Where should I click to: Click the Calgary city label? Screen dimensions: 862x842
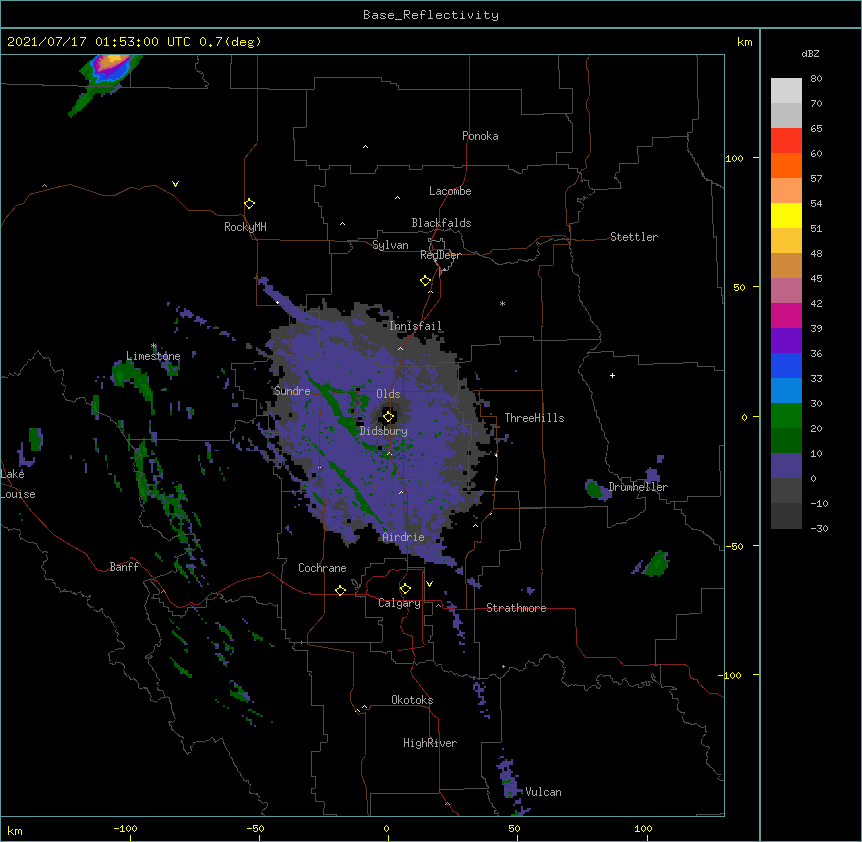(400, 603)
